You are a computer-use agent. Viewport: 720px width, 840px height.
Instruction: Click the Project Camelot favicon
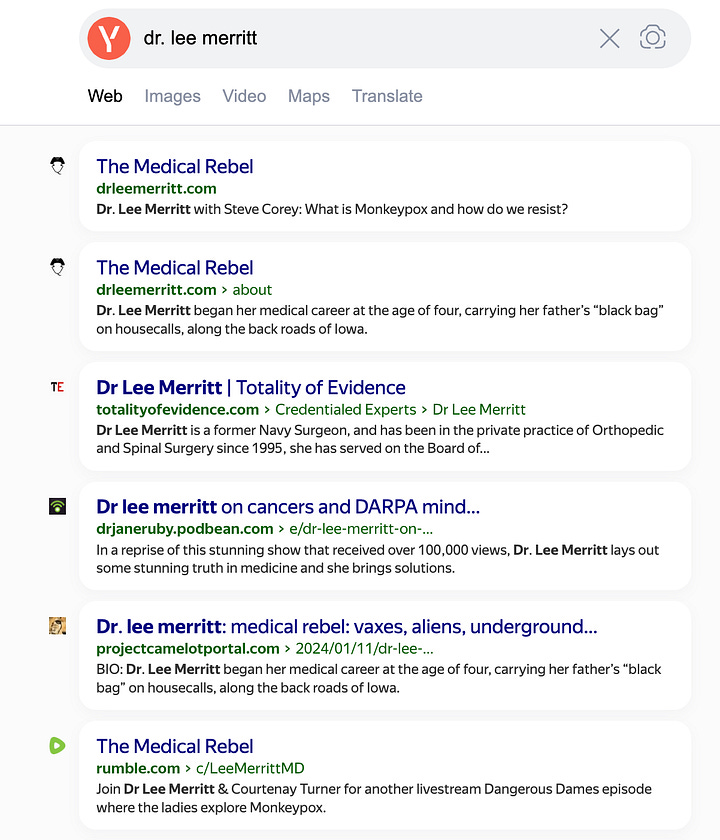[57, 626]
